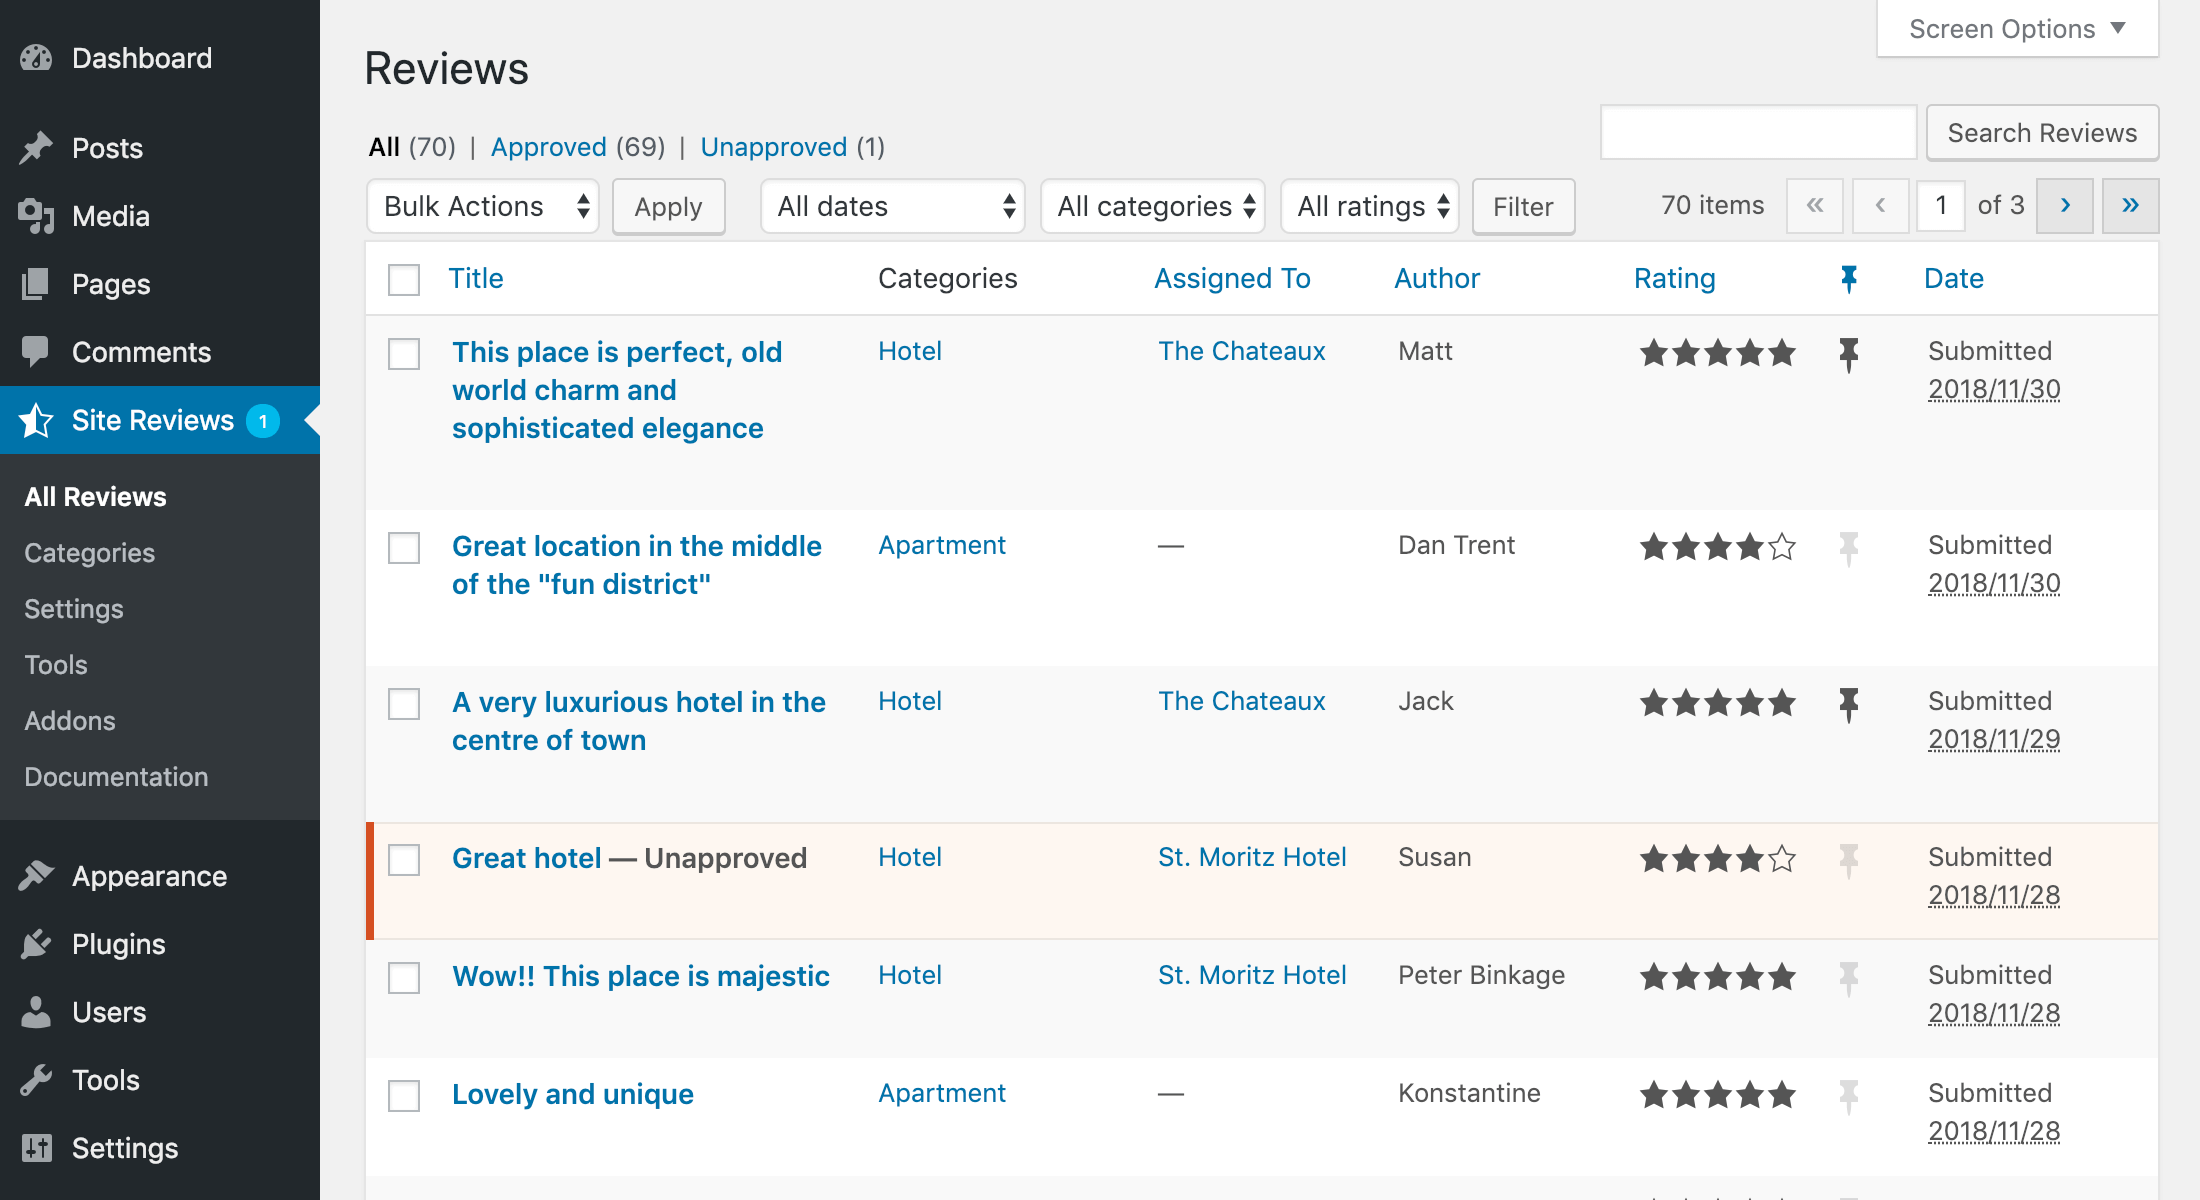The width and height of the screenshot is (2200, 1200).
Task: Unpin the Matt review using pin icon
Action: pos(1848,354)
